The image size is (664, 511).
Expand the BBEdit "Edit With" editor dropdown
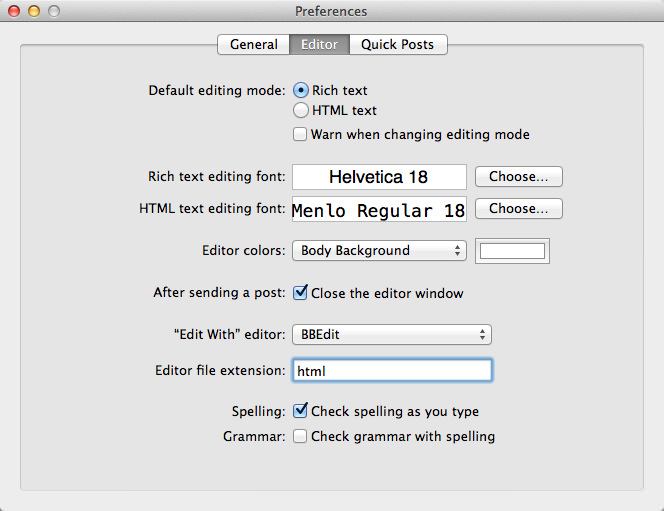[391, 334]
